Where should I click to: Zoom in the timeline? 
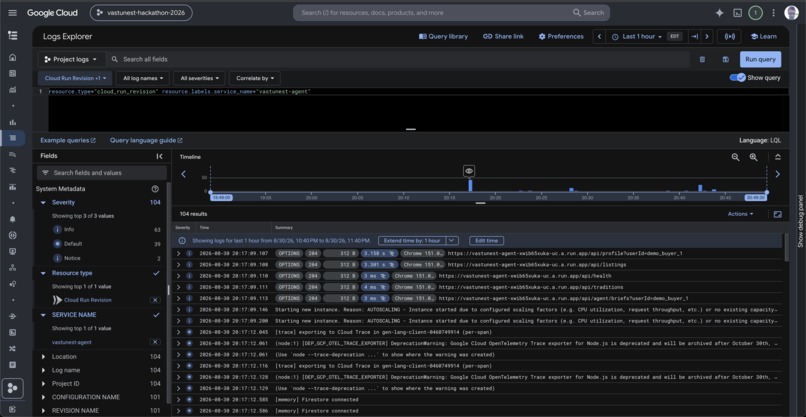click(x=754, y=157)
